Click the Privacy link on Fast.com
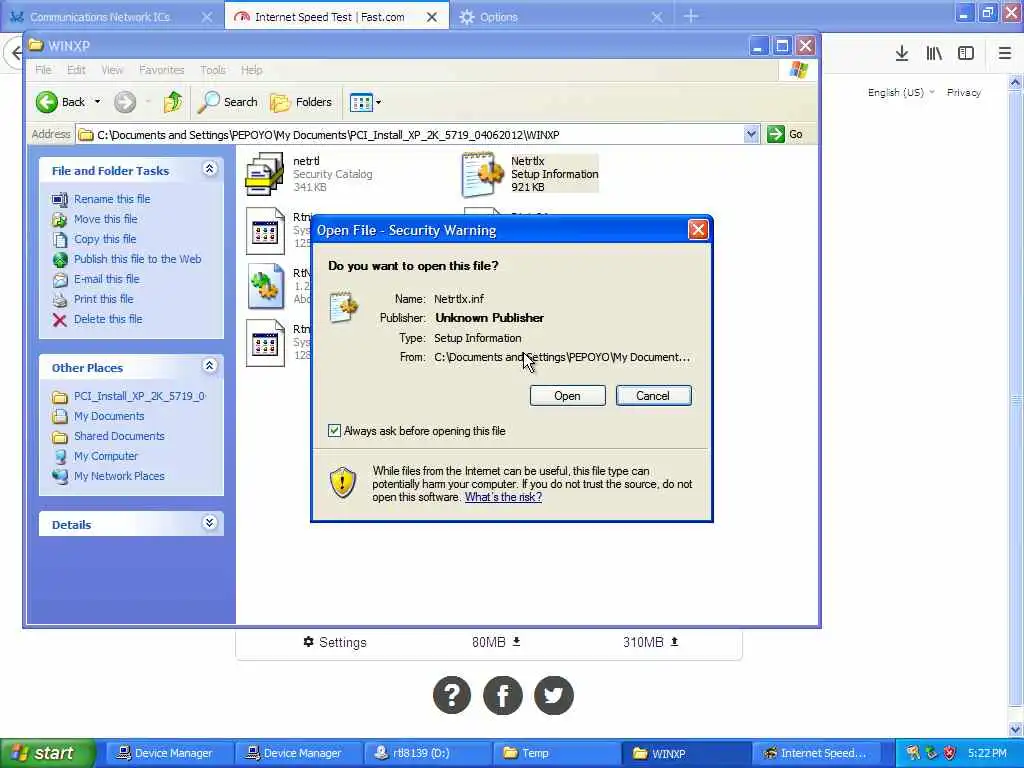This screenshot has height=768, width=1024. 964,93
